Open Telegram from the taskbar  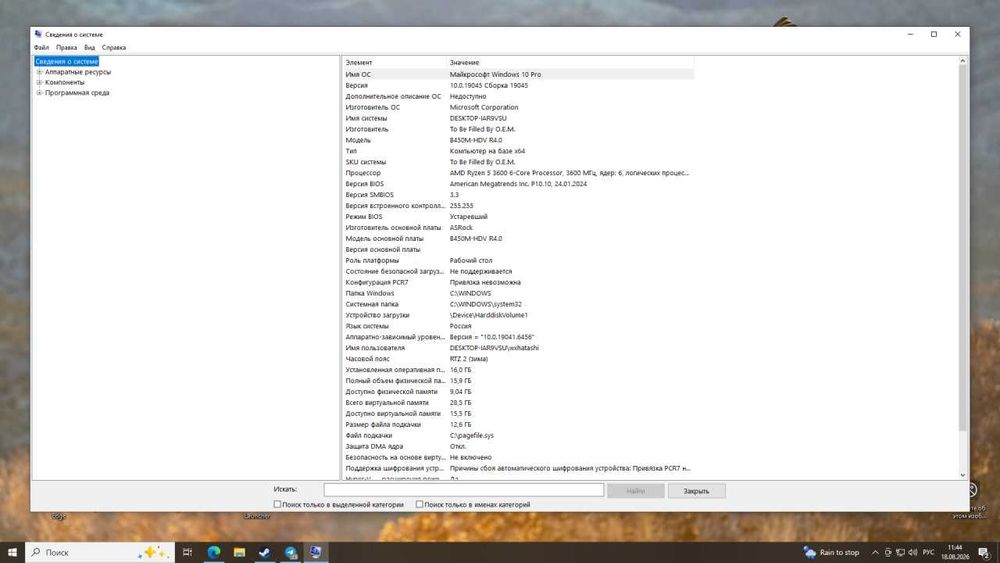pyautogui.click(x=291, y=552)
